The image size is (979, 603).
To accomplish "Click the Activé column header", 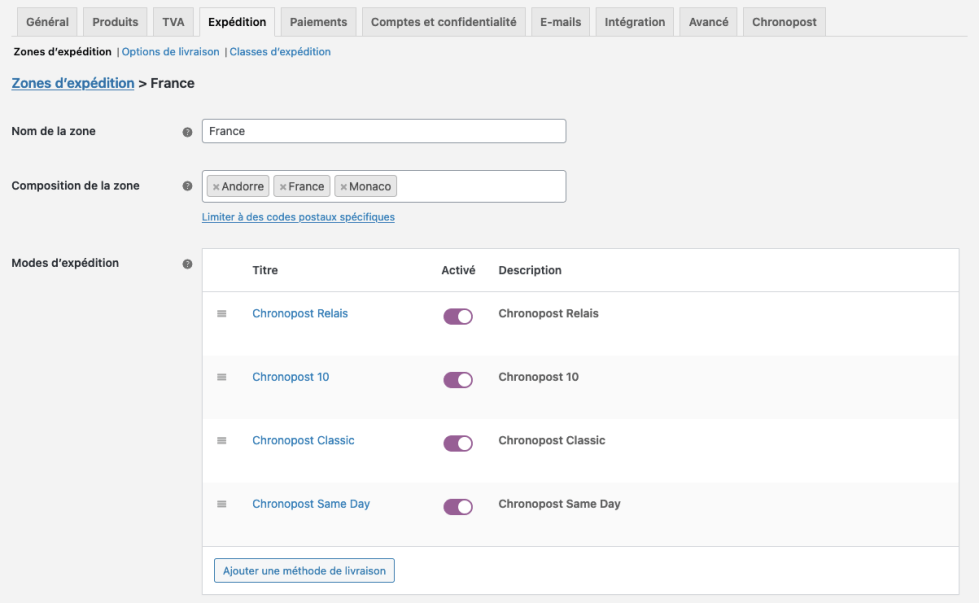I will 458,270.
